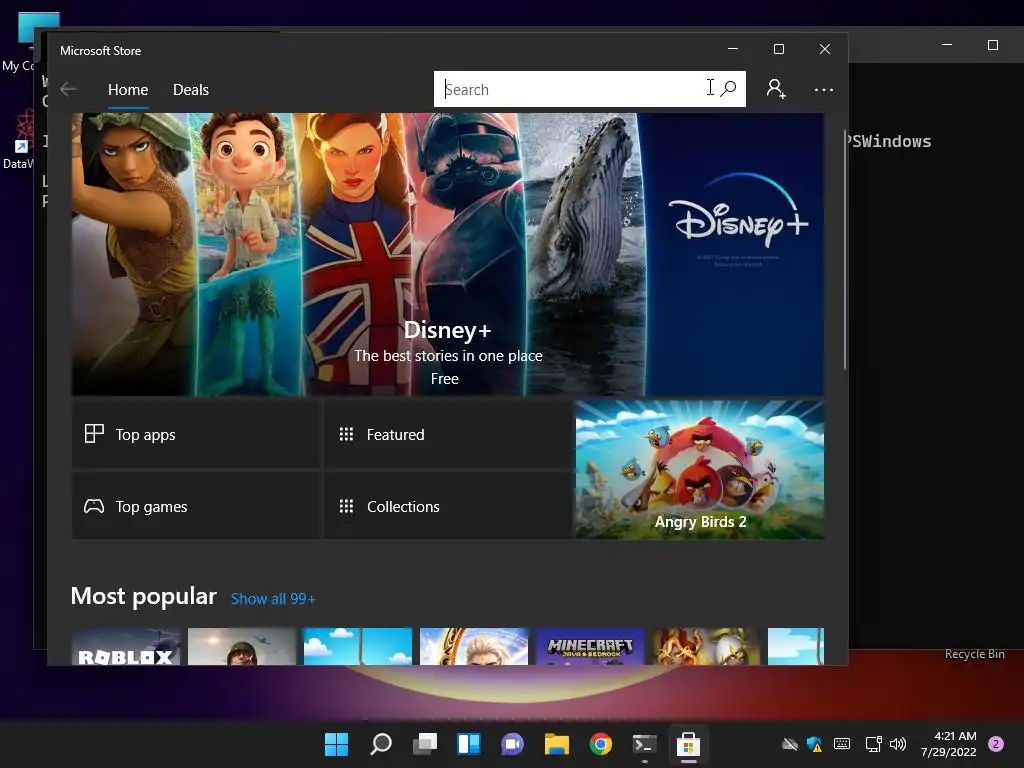Open the Minecraft thumbnail in Most popular
Viewport: 1024px width, 768px height.
[590, 647]
